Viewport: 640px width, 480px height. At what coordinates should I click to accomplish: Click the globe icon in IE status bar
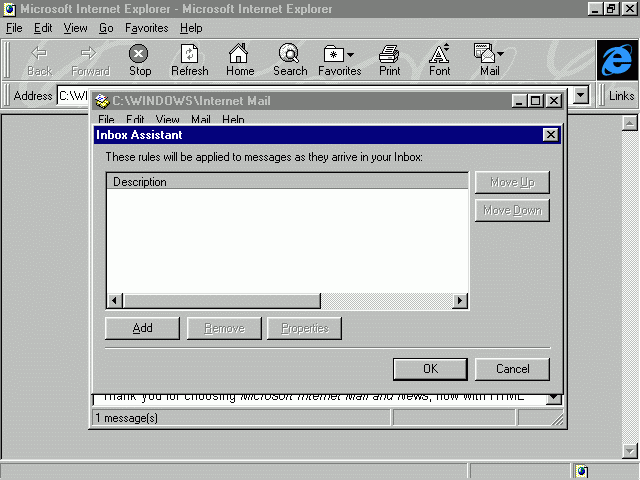point(582,471)
